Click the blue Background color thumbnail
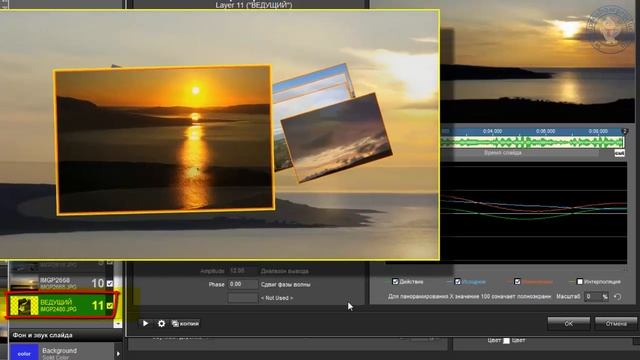This screenshot has height=360, width=640. [24, 353]
